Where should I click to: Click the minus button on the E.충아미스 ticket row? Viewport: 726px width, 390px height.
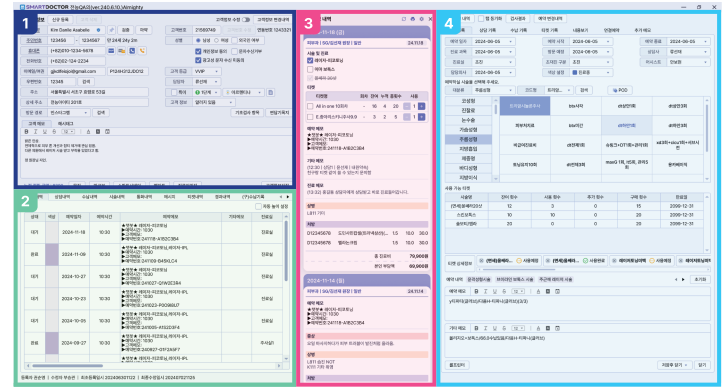tap(407, 117)
